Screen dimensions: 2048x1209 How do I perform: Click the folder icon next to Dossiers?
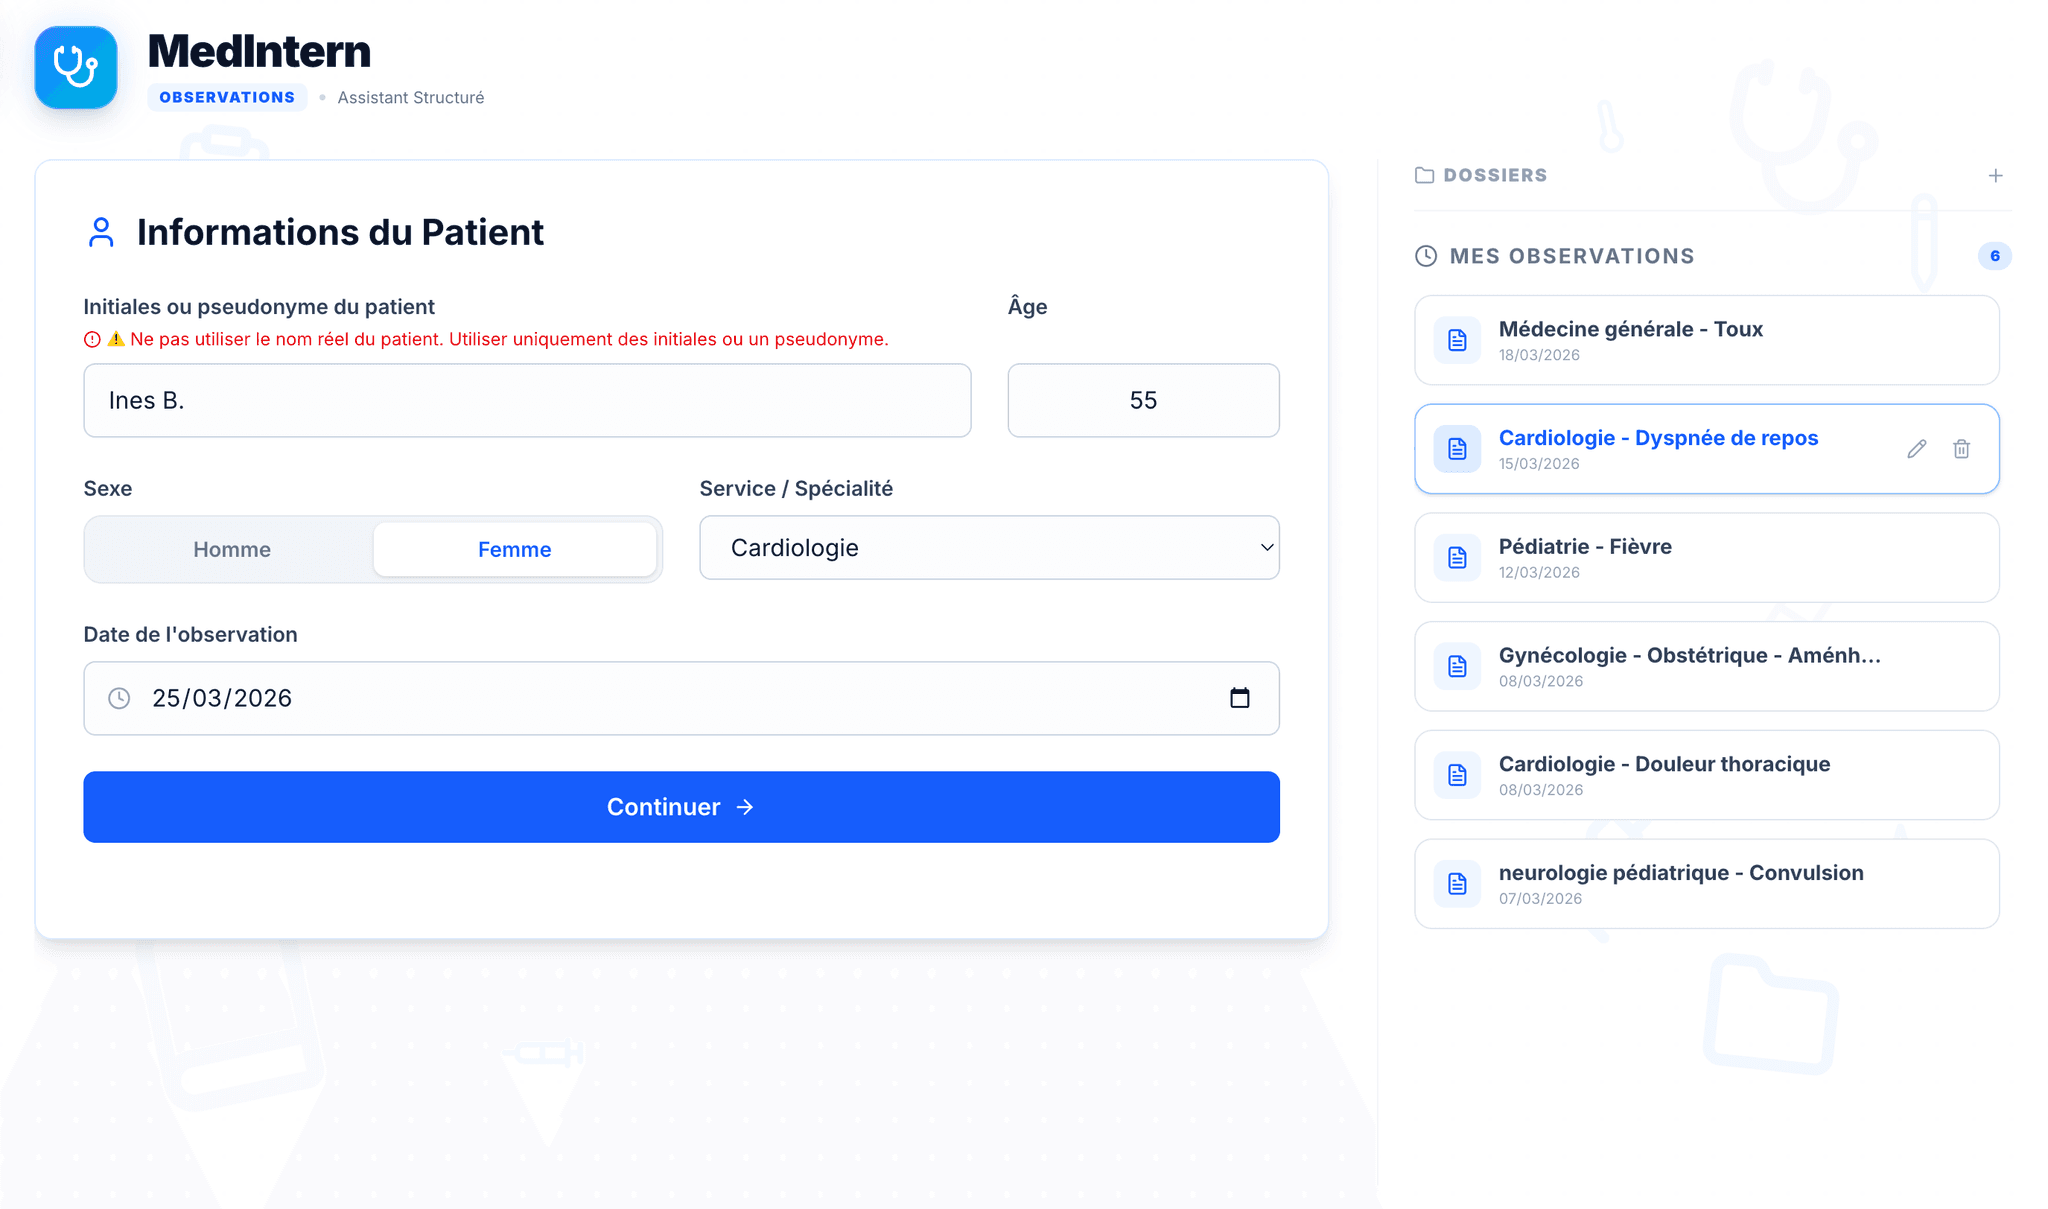(x=1424, y=176)
